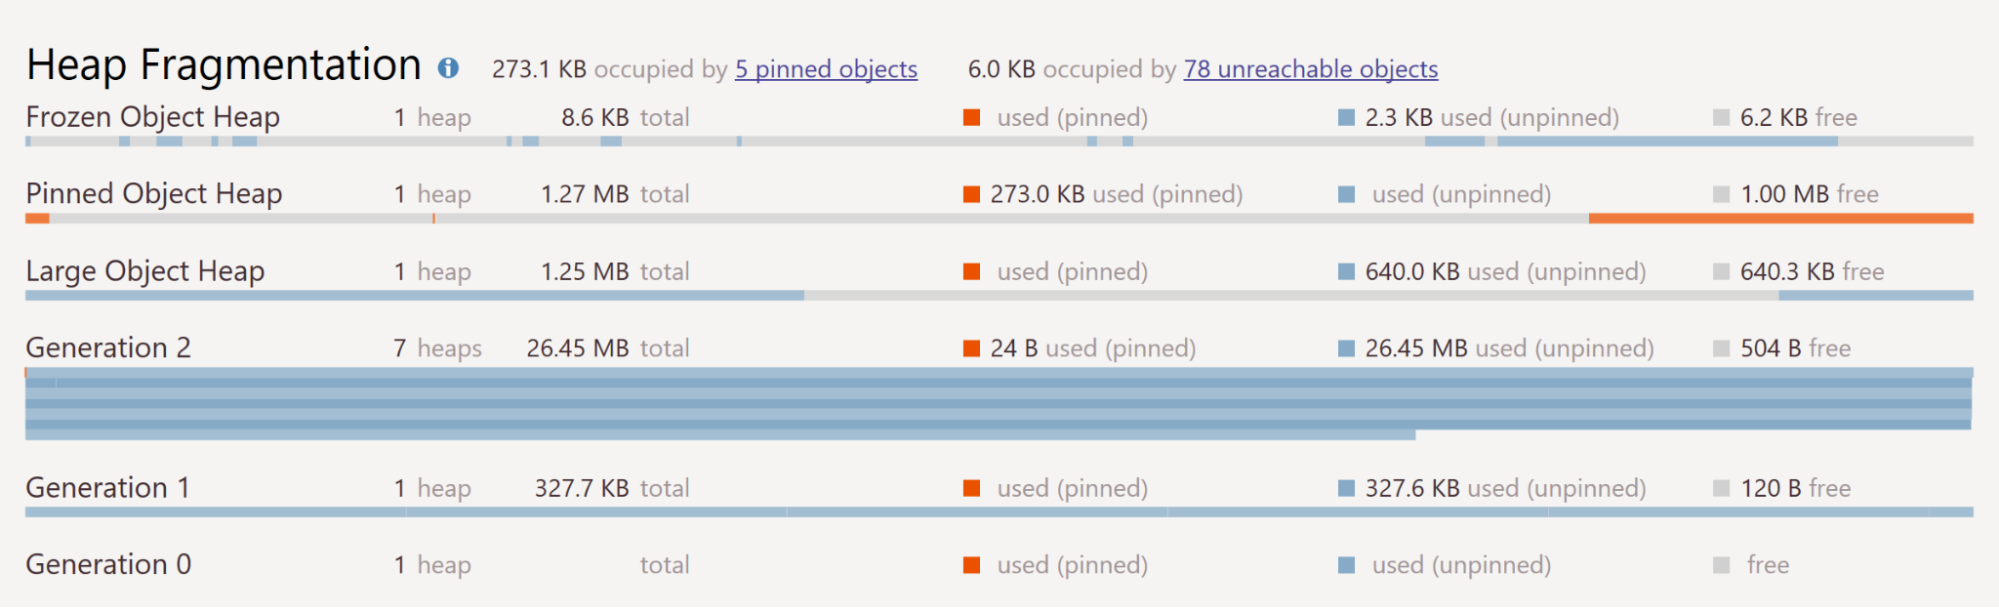Click gray free swatch in Frozen Object Heap row
The height and width of the screenshot is (608, 1999).
[x=1721, y=118]
